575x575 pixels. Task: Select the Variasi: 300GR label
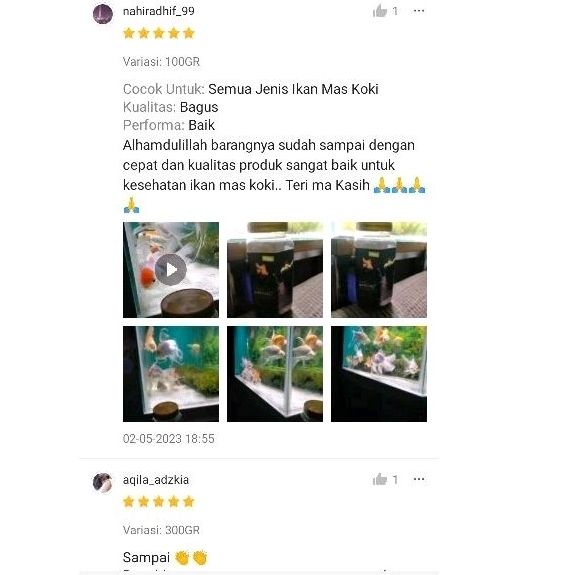coord(161,530)
